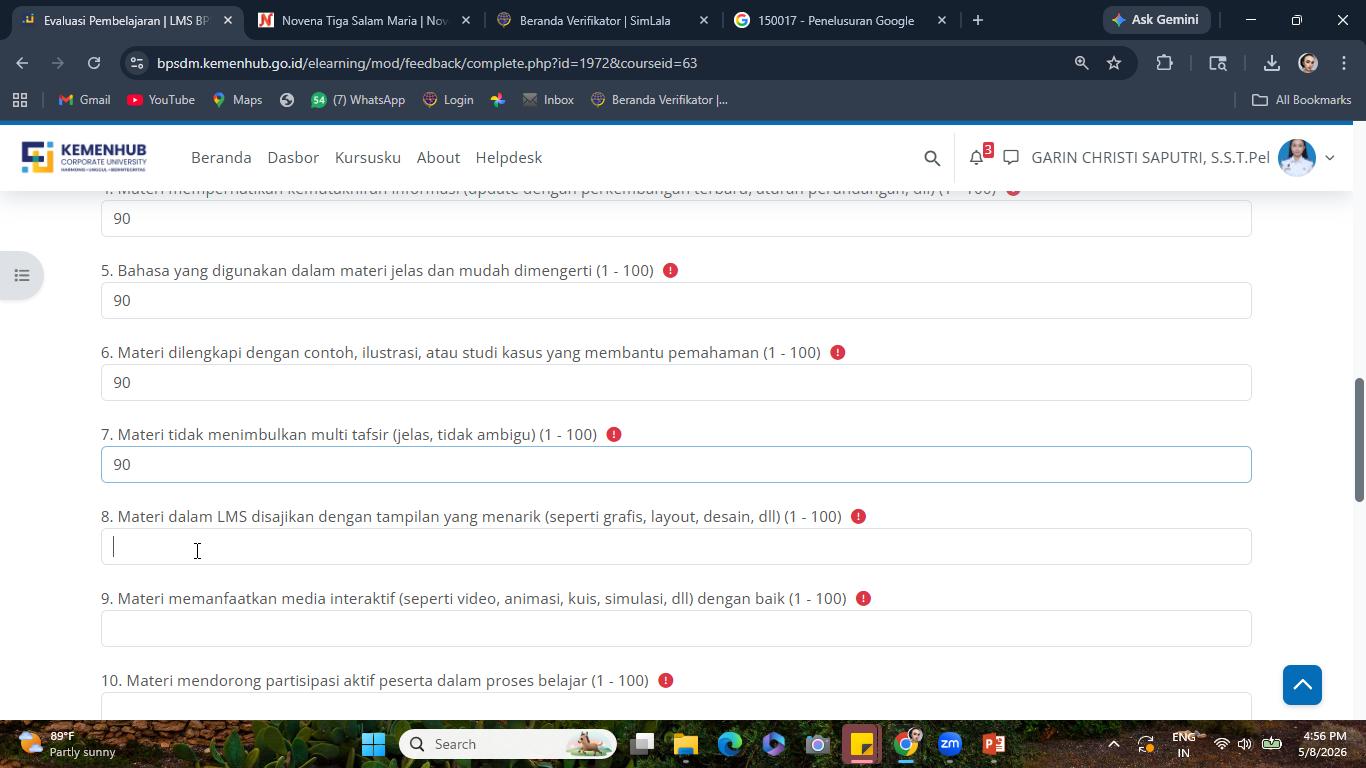The image size is (1366, 768).
Task: Click the required icon beside question 8
Action: click(x=858, y=517)
